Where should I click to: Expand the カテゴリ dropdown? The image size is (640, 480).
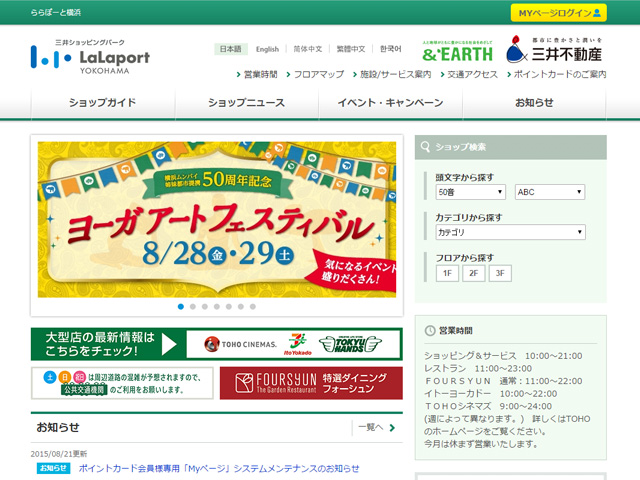click(x=510, y=232)
